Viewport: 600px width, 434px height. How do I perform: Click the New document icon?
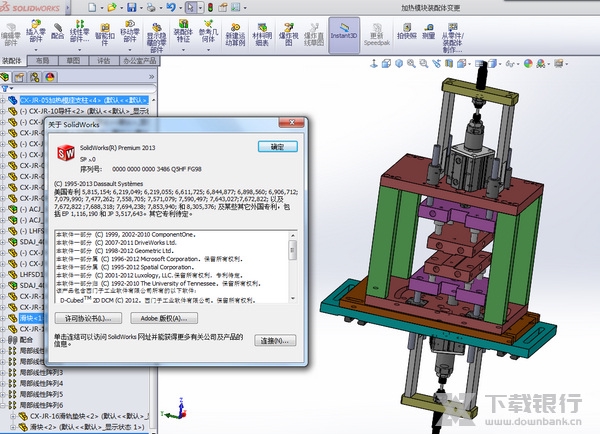[92, 7]
